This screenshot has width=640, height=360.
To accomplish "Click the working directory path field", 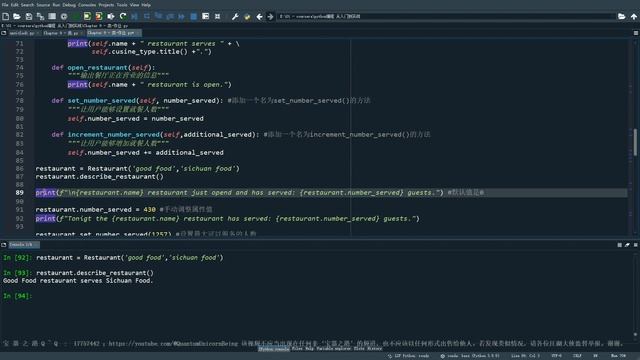I will (446, 16).
